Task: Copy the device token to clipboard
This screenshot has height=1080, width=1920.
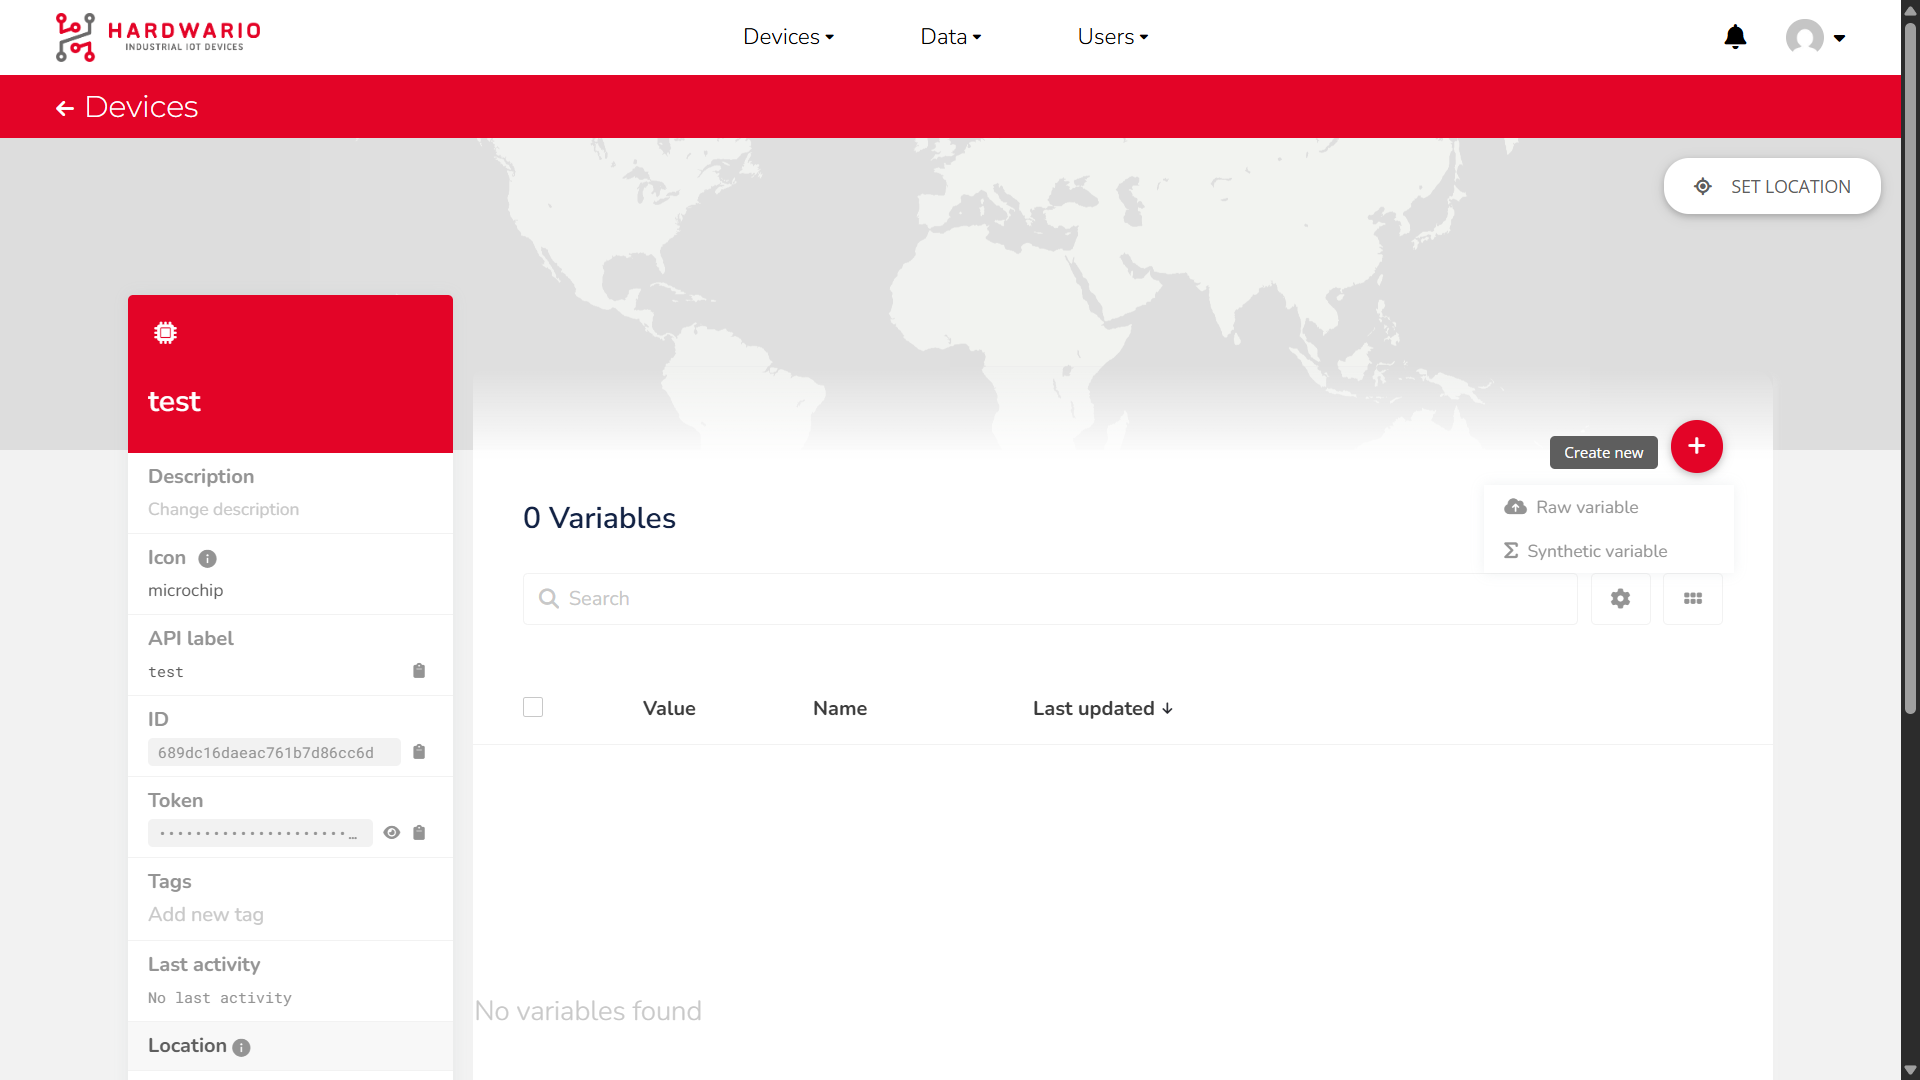Action: [419, 833]
